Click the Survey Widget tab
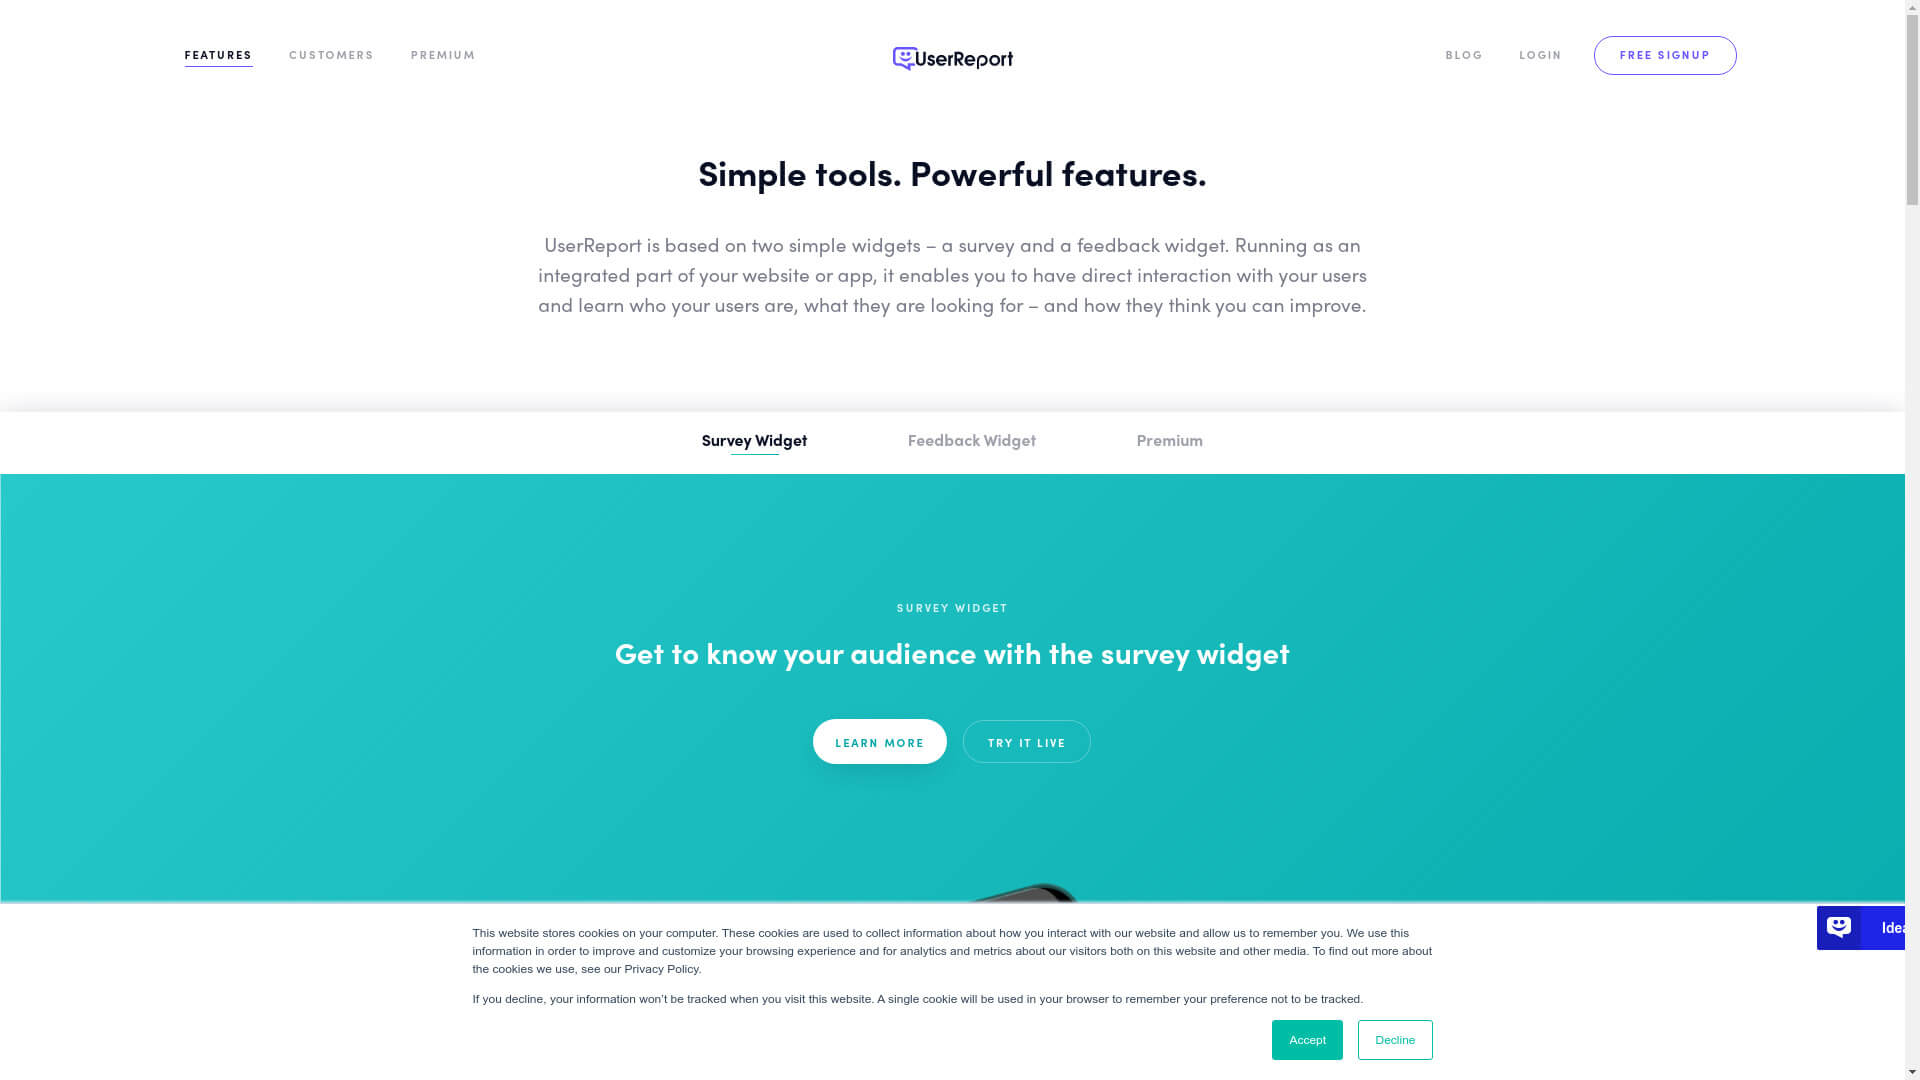1920x1080 pixels. (754, 439)
